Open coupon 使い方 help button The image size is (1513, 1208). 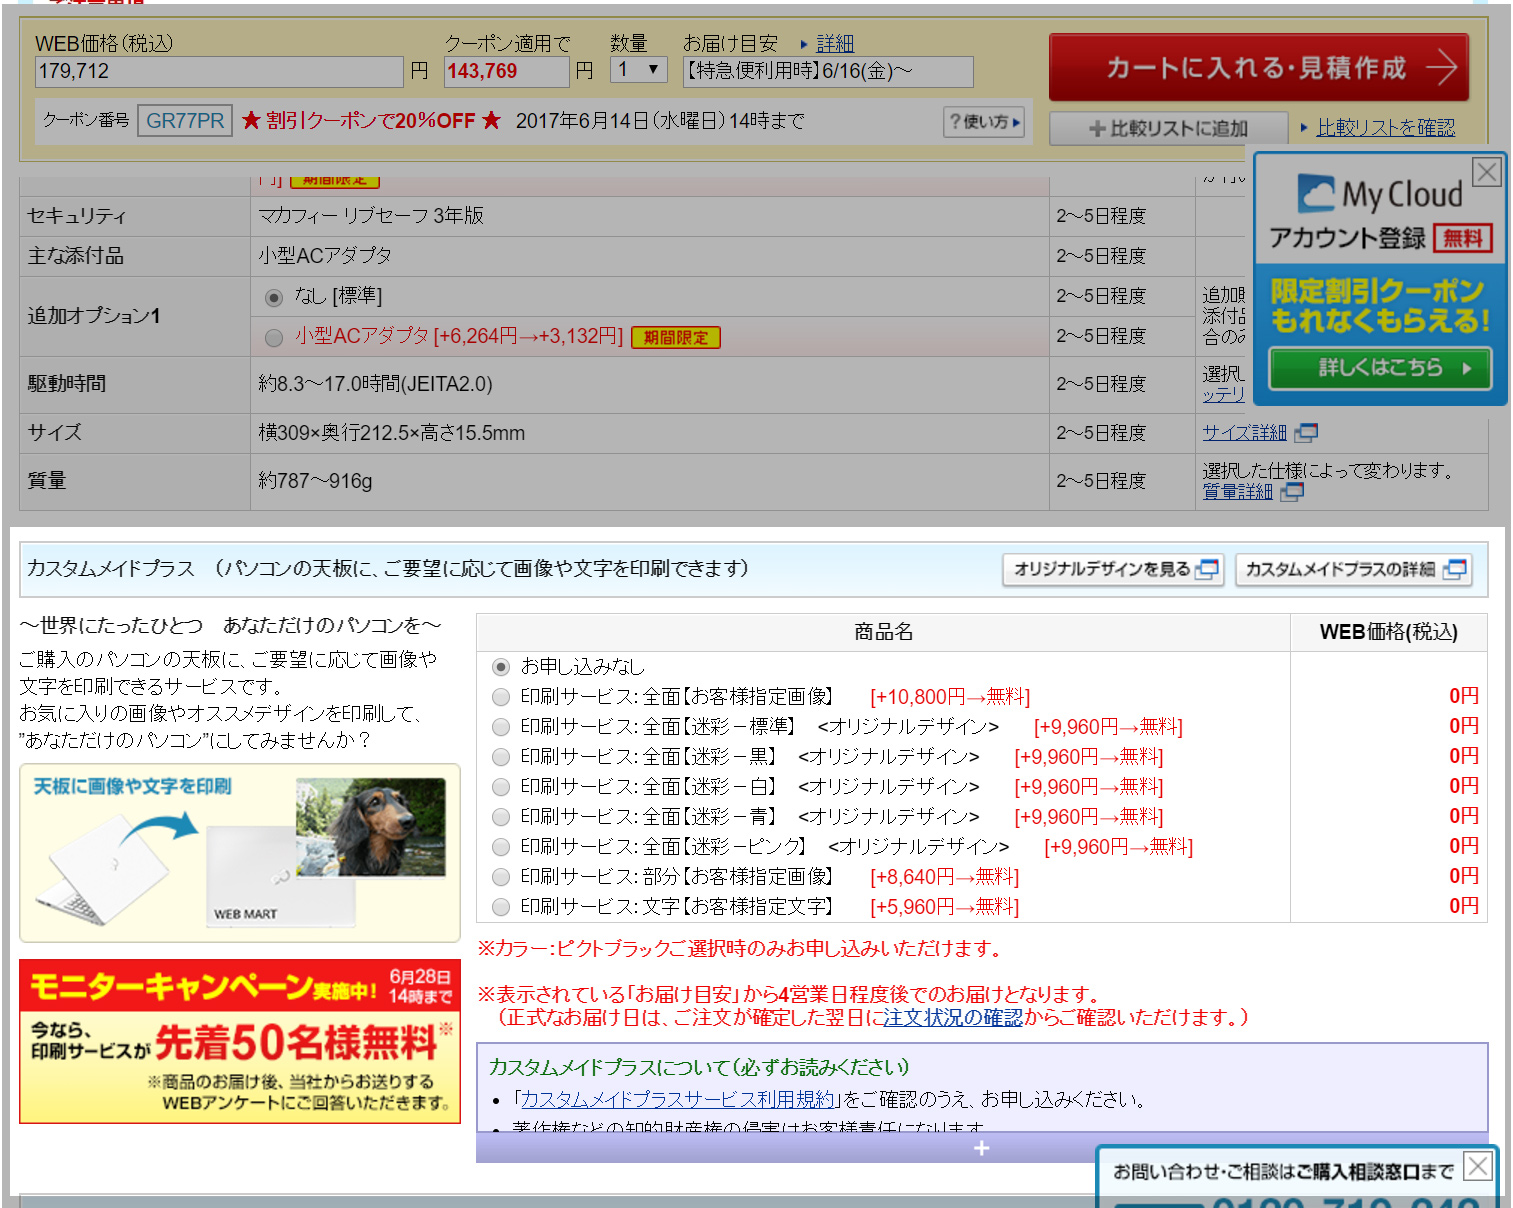[x=984, y=122]
